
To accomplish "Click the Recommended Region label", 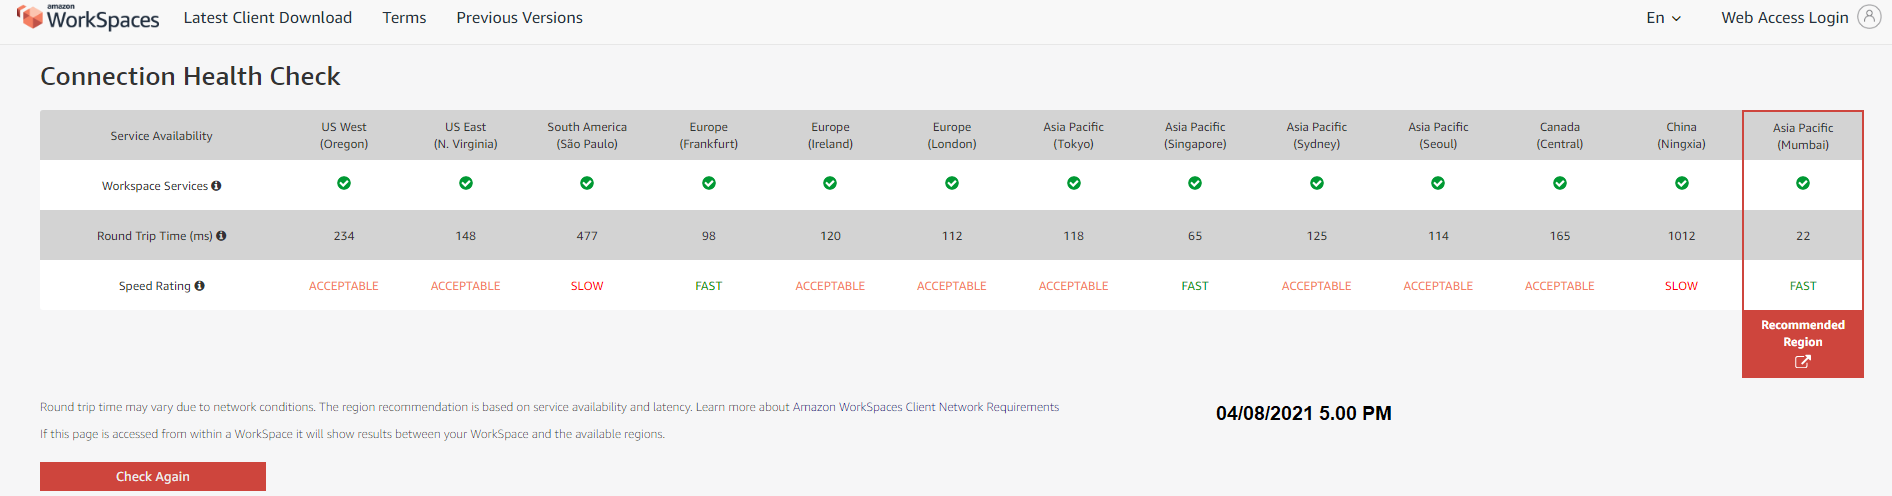I will click(1803, 333).
